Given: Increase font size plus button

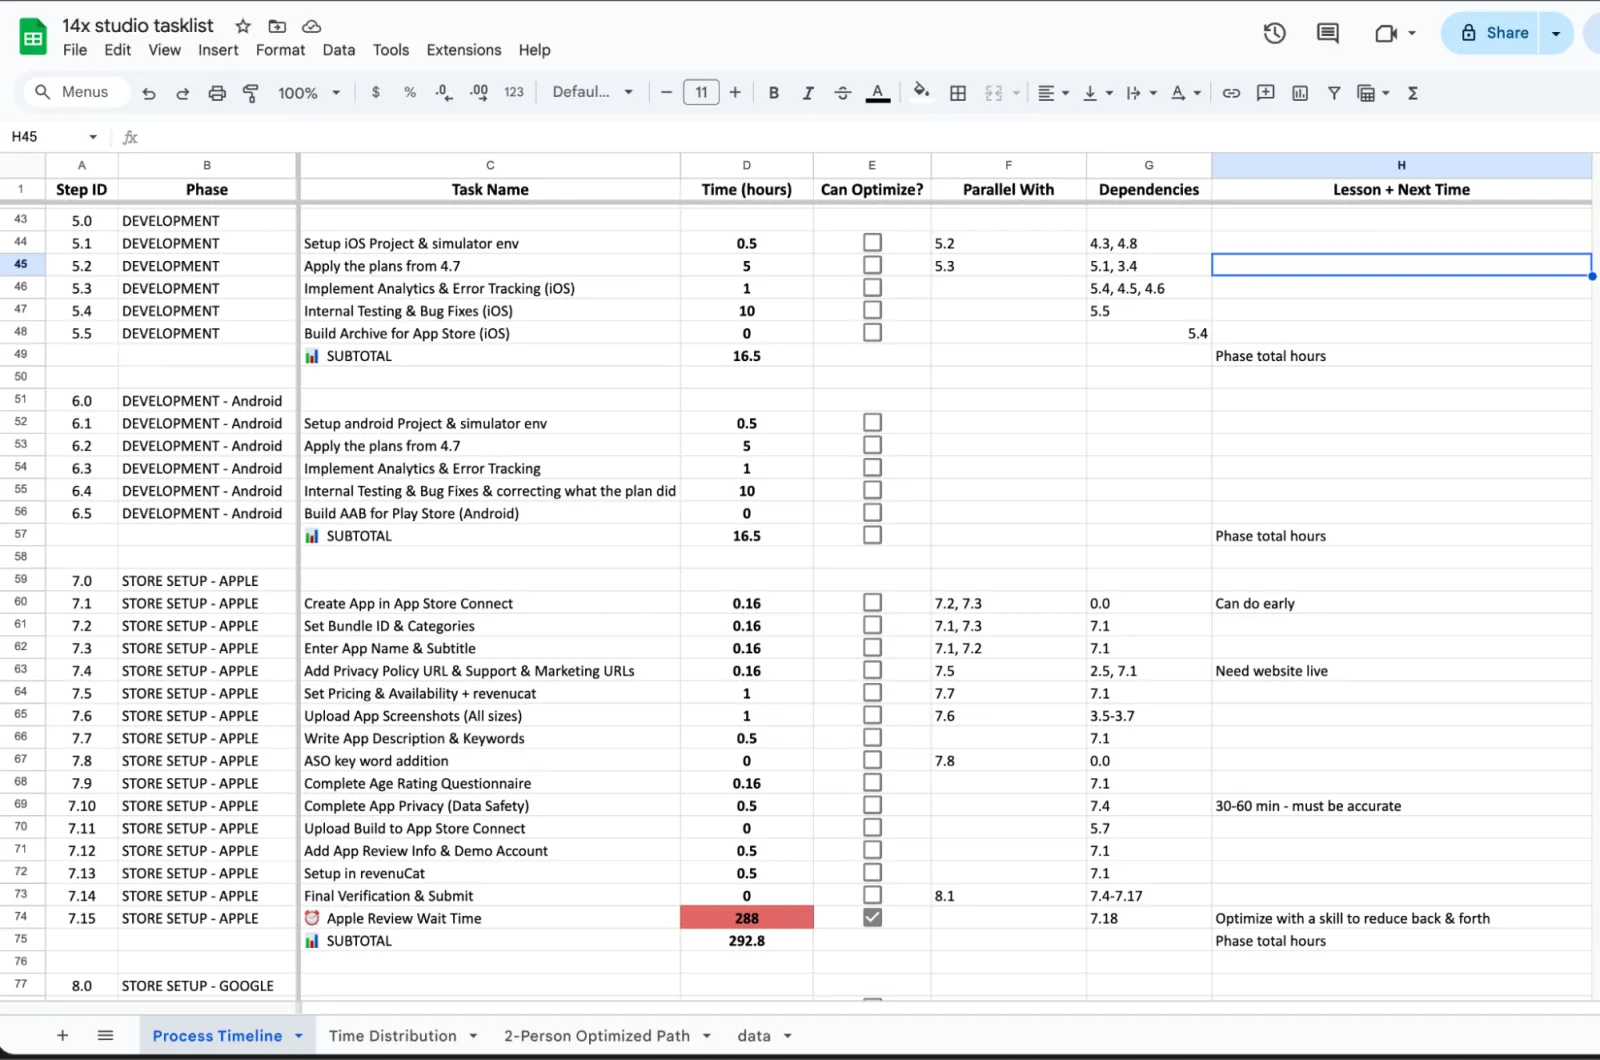Looking at the screenshot, I should [x=735, y=93].
